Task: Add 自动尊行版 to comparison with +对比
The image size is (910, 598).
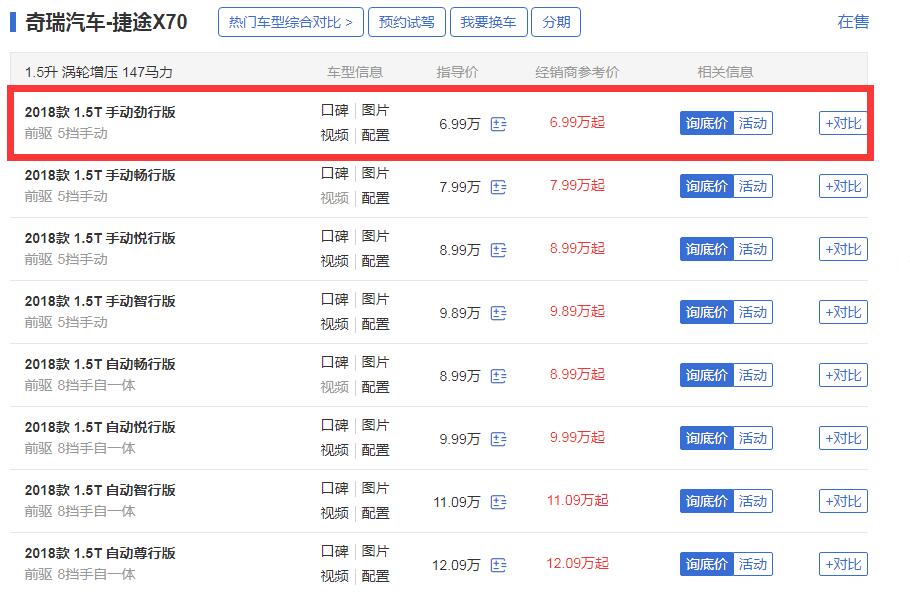Action: 843,564
